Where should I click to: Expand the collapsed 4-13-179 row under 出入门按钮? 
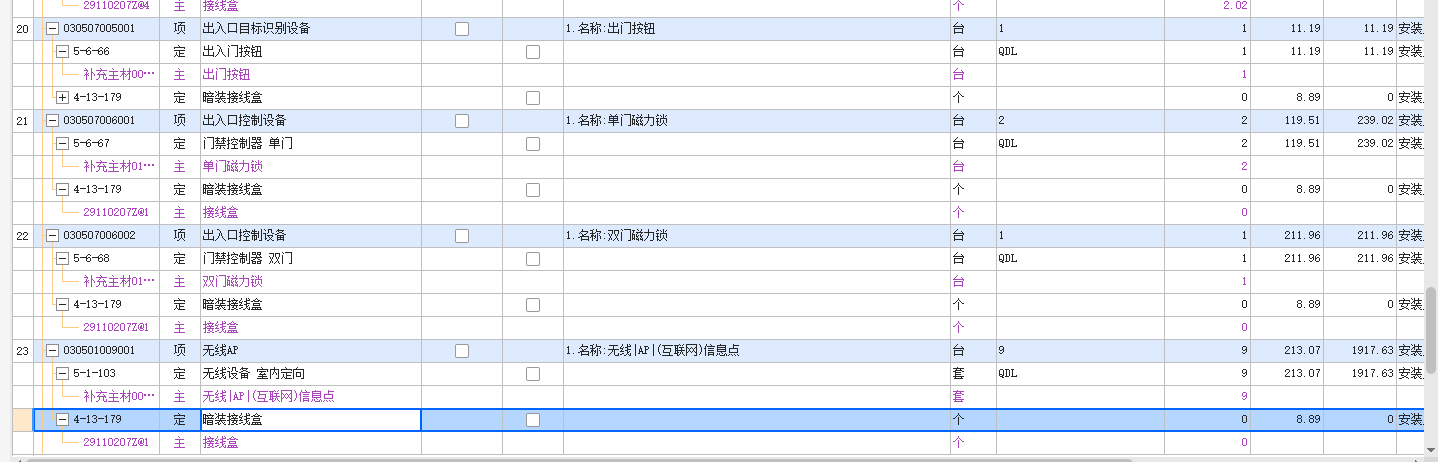click(62, 97)
